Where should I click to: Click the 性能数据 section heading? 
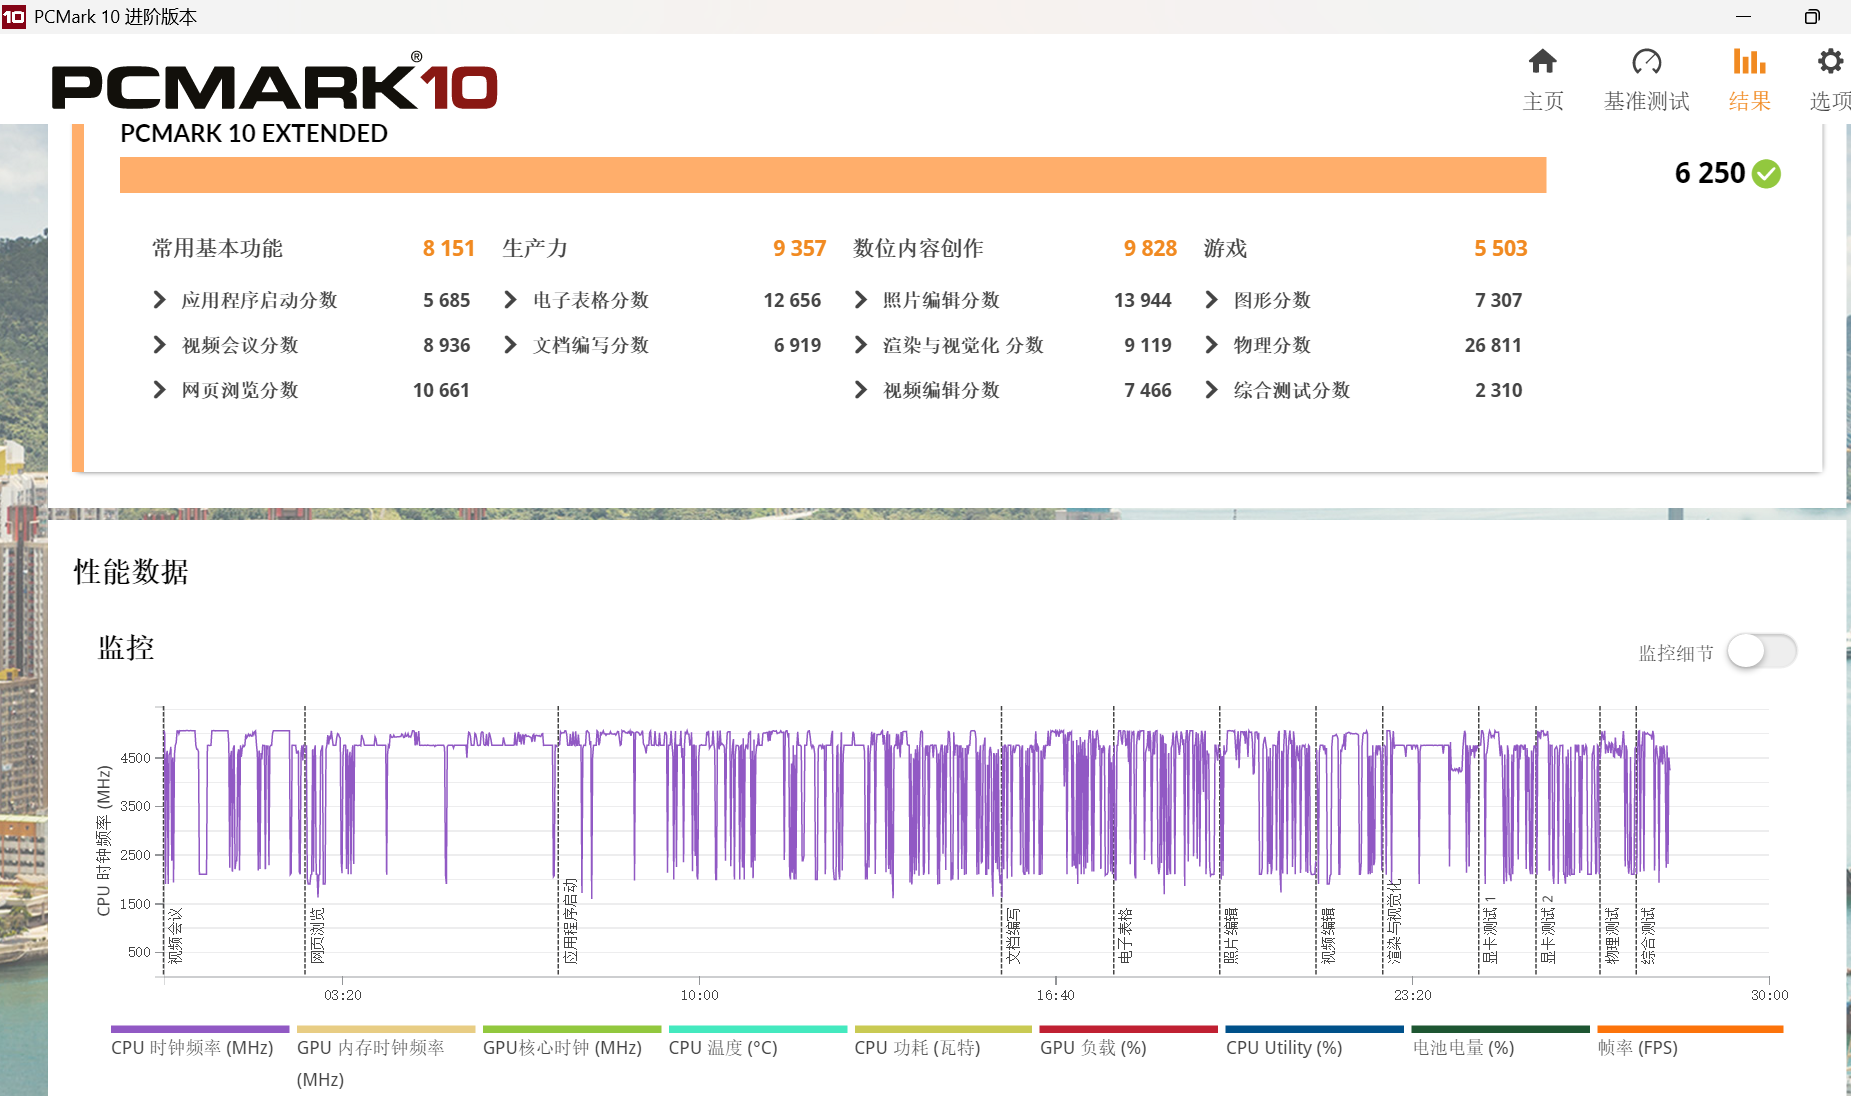[131, 572]
